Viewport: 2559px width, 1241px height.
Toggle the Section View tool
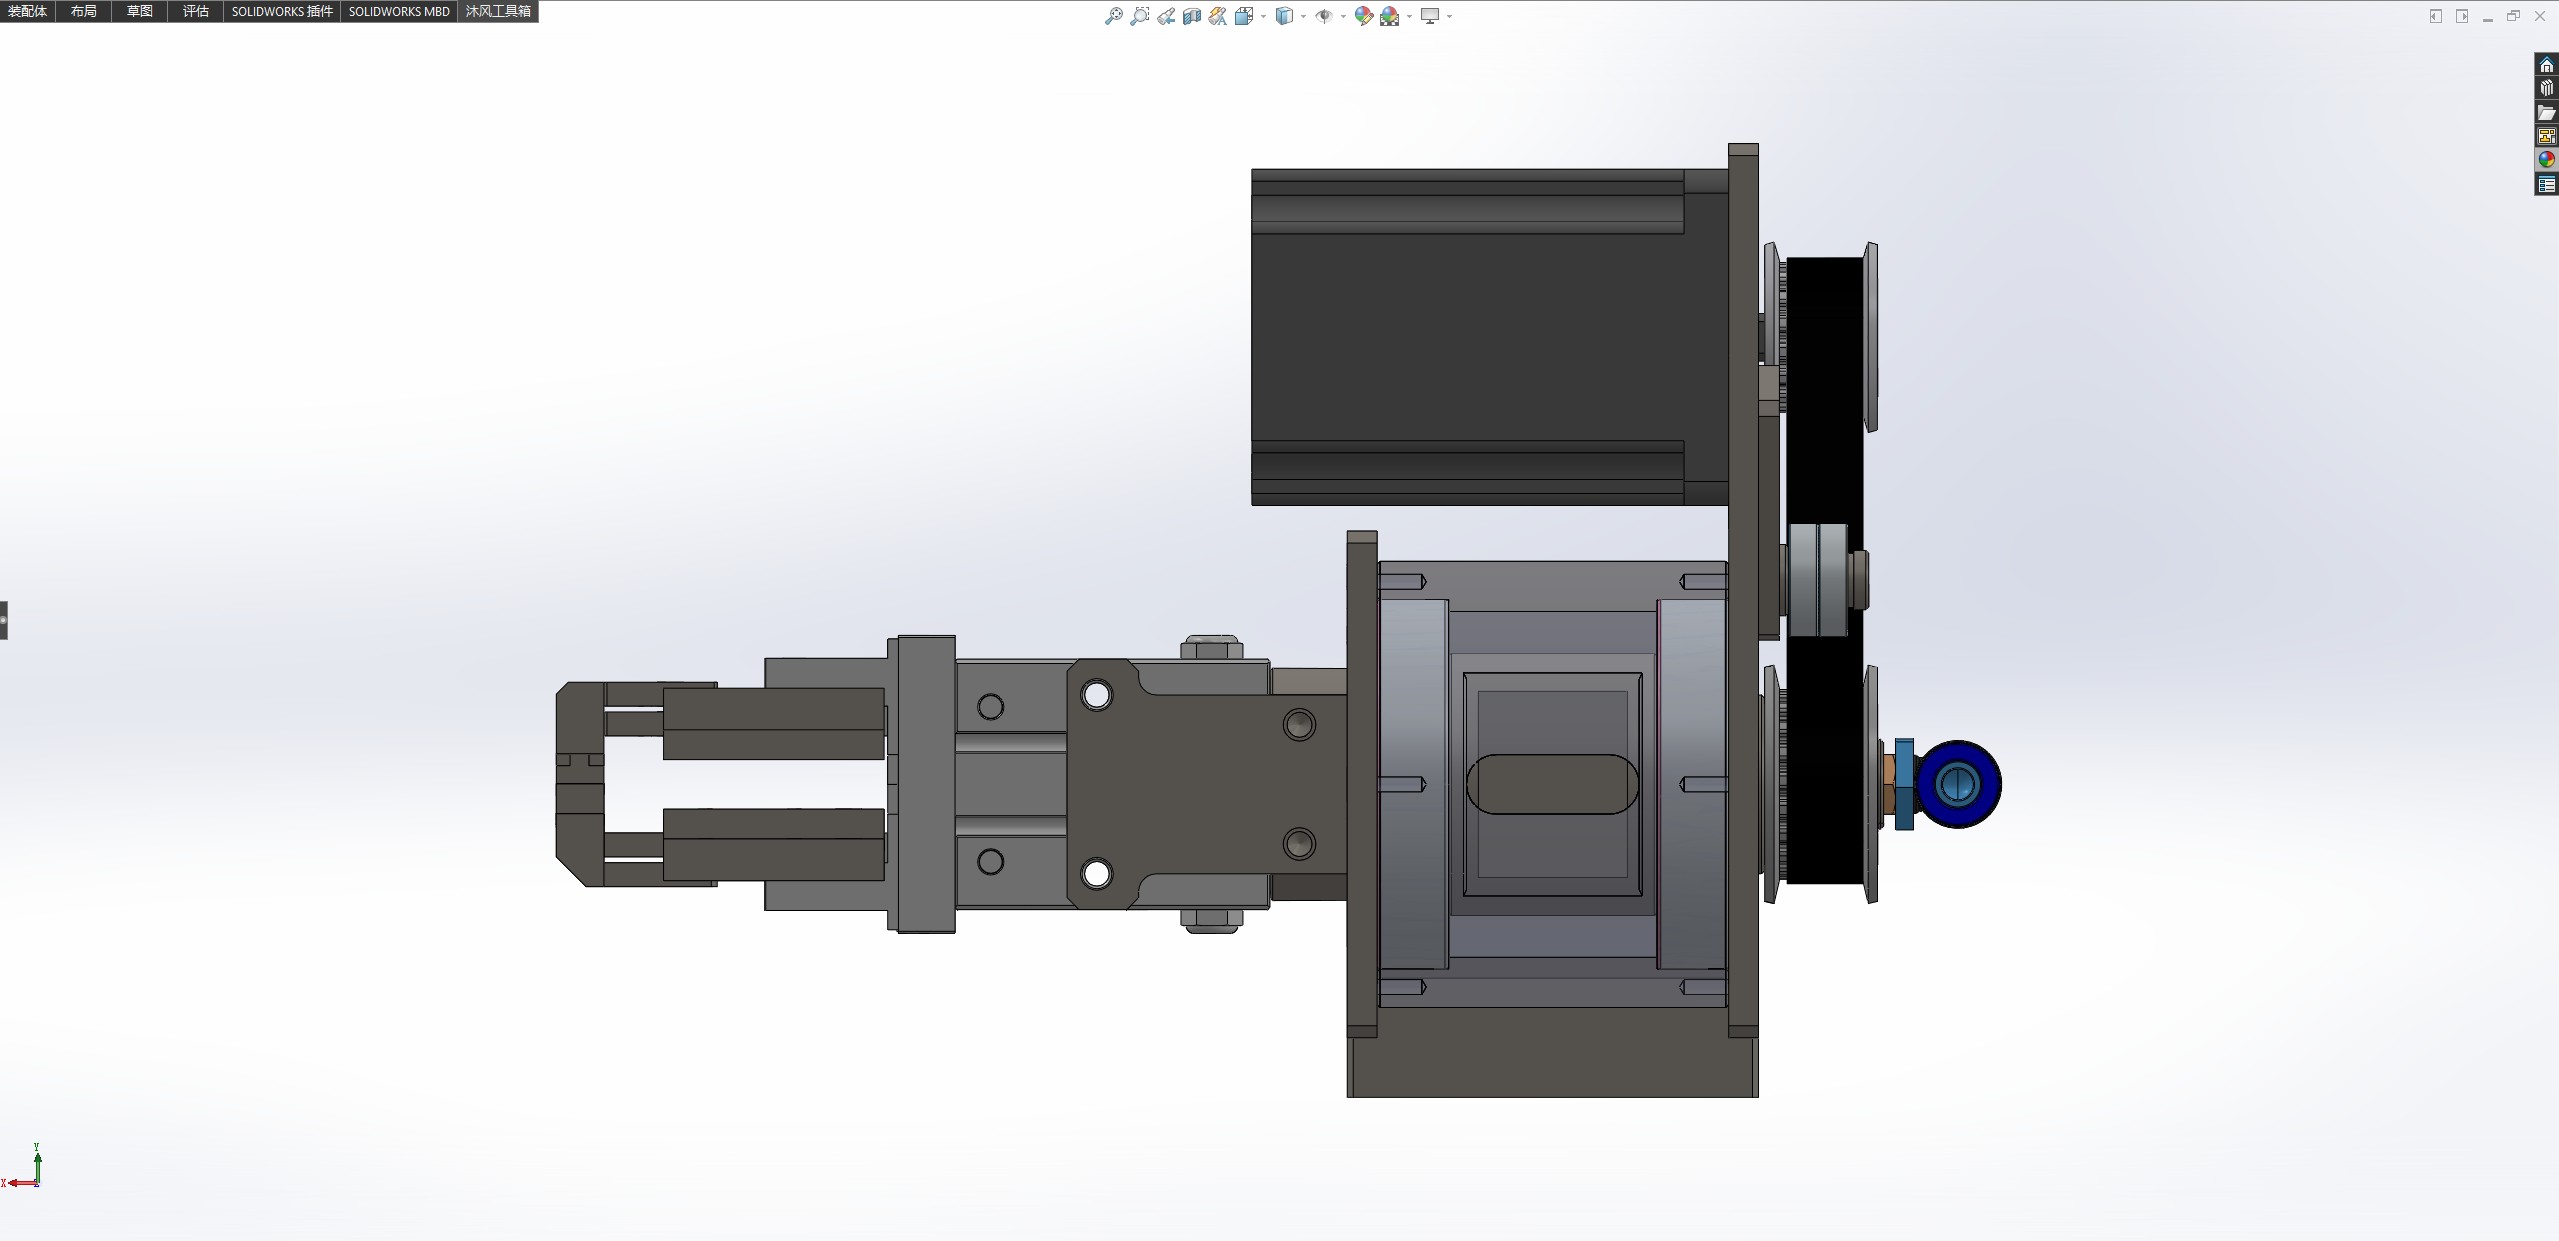pos(1192,16)
